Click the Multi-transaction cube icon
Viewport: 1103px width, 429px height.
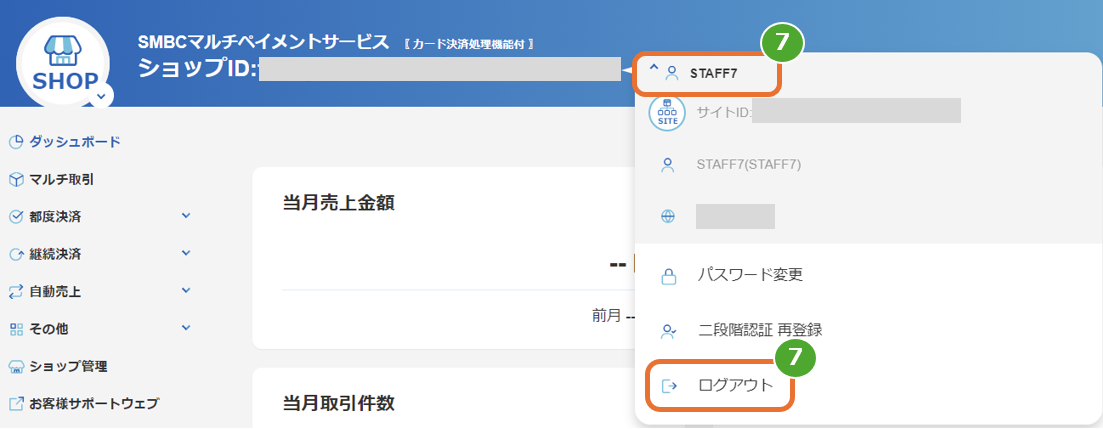pyautogui.click(x=16, y=180)
